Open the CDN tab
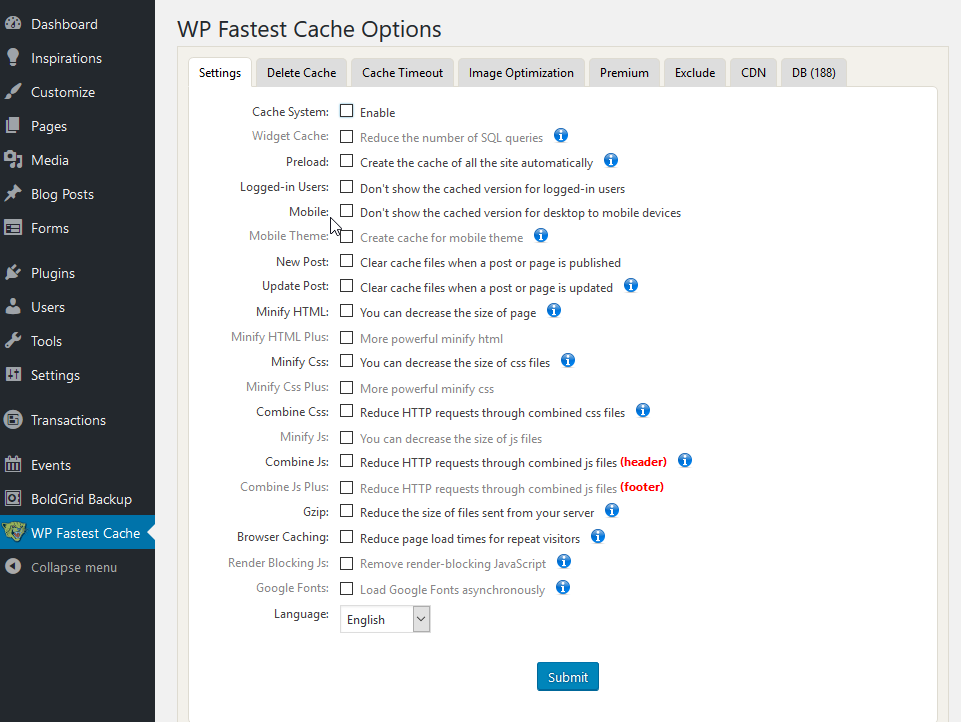This screenshot has height=722, width=961. tap(753, 72)
